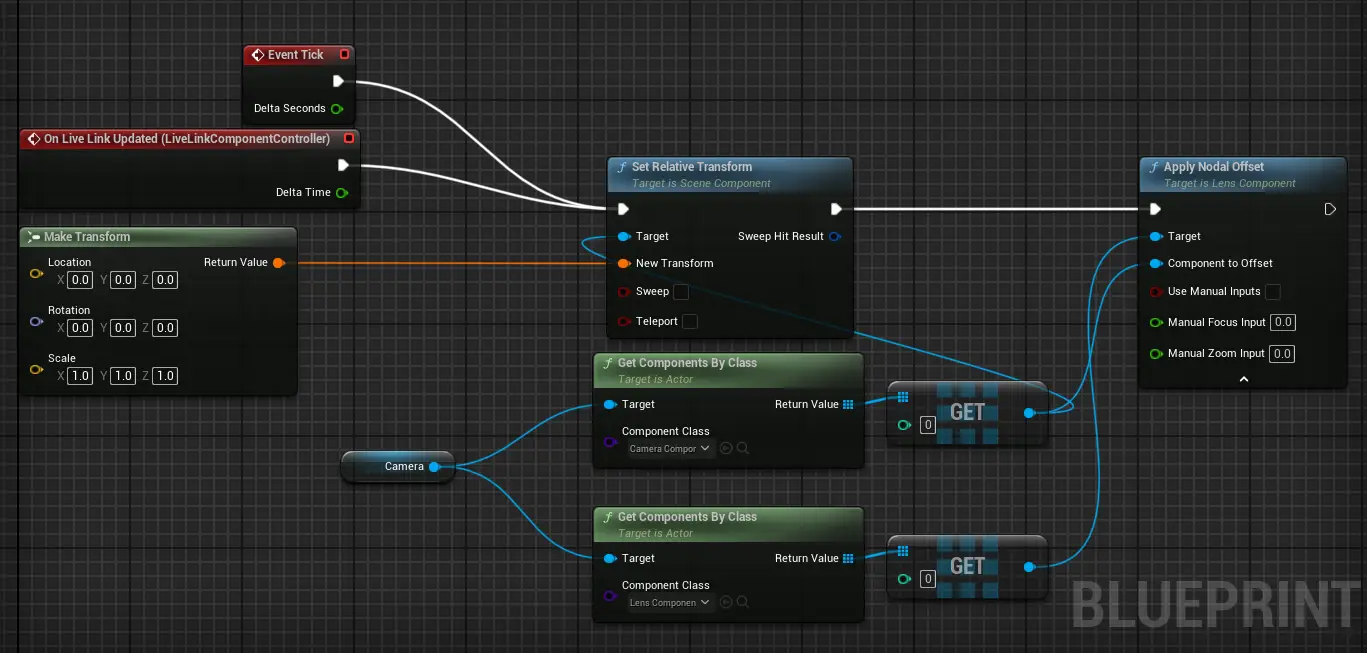Click the Camera variable output pin
This screenshot has width=1367, height=653.
point(434,467)
